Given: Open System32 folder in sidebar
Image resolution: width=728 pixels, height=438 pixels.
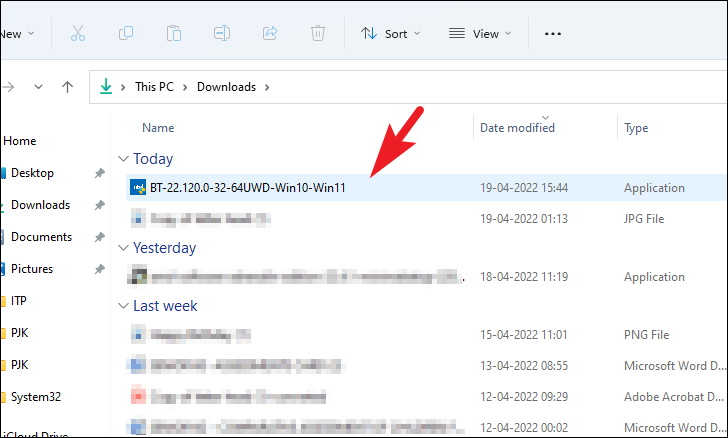Looking at the screenshot, I should (36, 397).
